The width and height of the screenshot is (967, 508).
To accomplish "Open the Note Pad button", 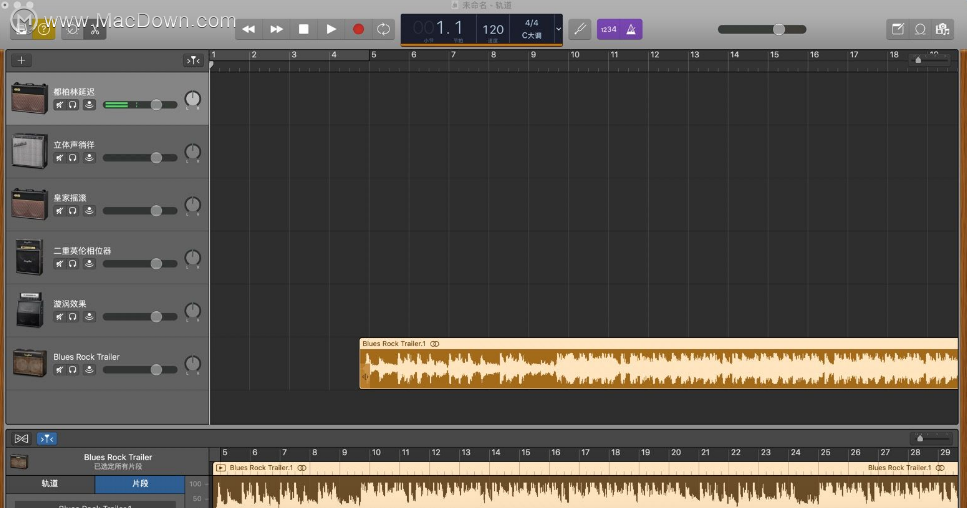I will (898, 29).
